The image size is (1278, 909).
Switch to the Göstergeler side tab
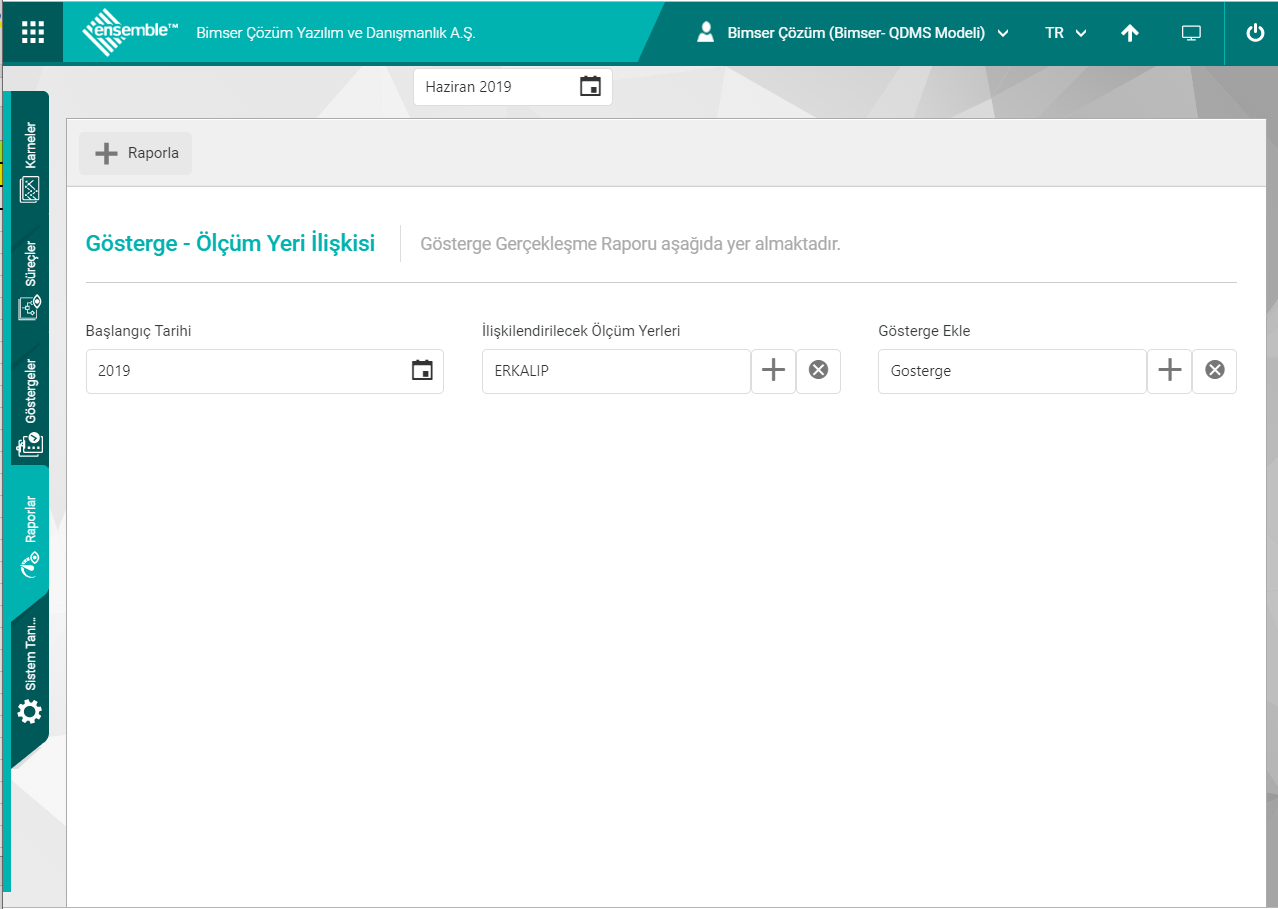click(x=30, y=405)
